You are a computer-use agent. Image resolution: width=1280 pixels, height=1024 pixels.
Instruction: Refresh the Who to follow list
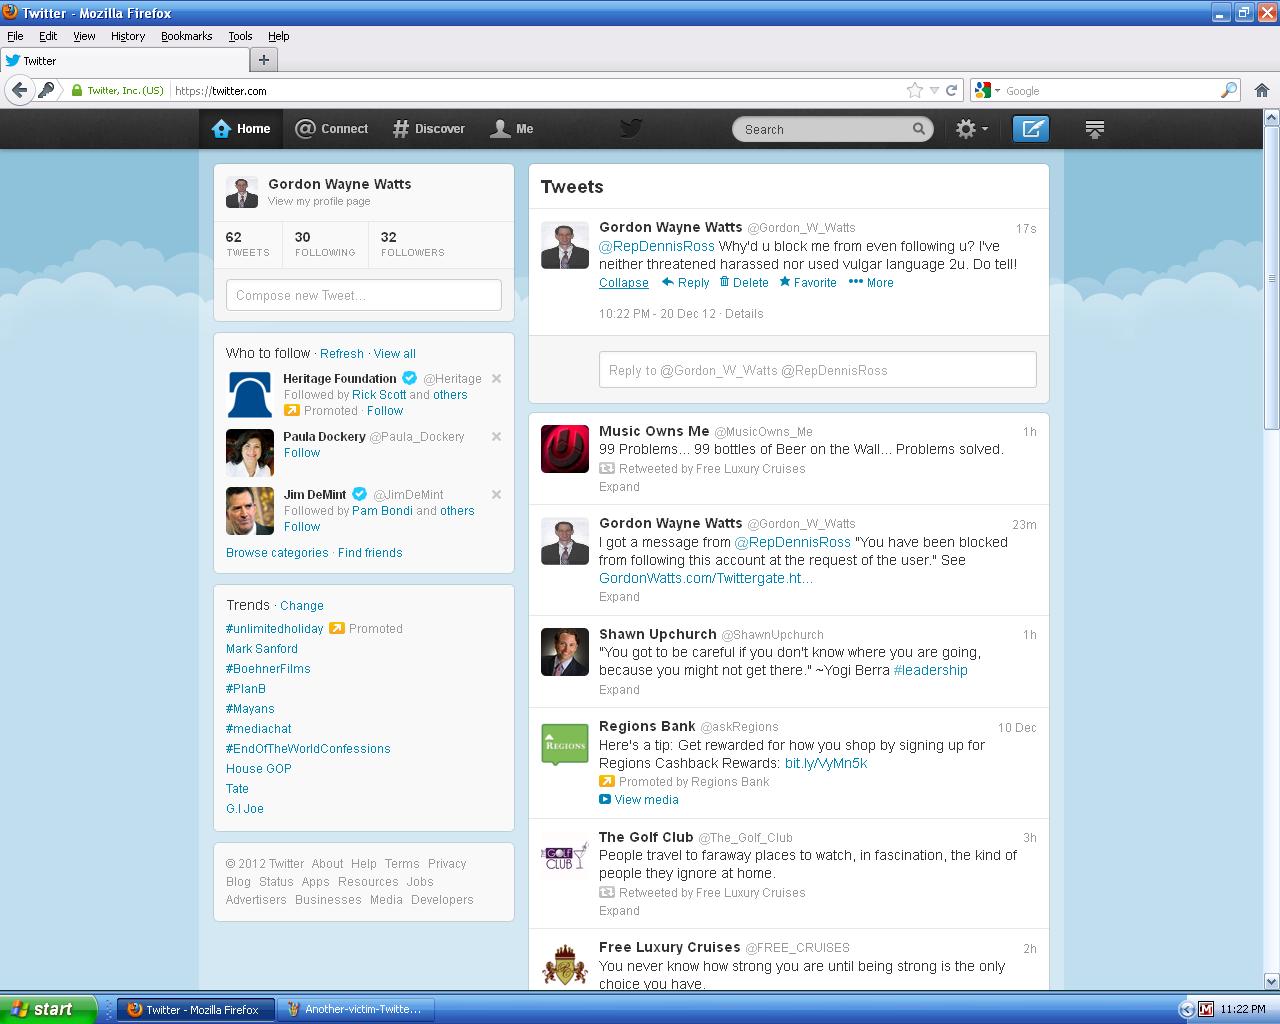342,354
